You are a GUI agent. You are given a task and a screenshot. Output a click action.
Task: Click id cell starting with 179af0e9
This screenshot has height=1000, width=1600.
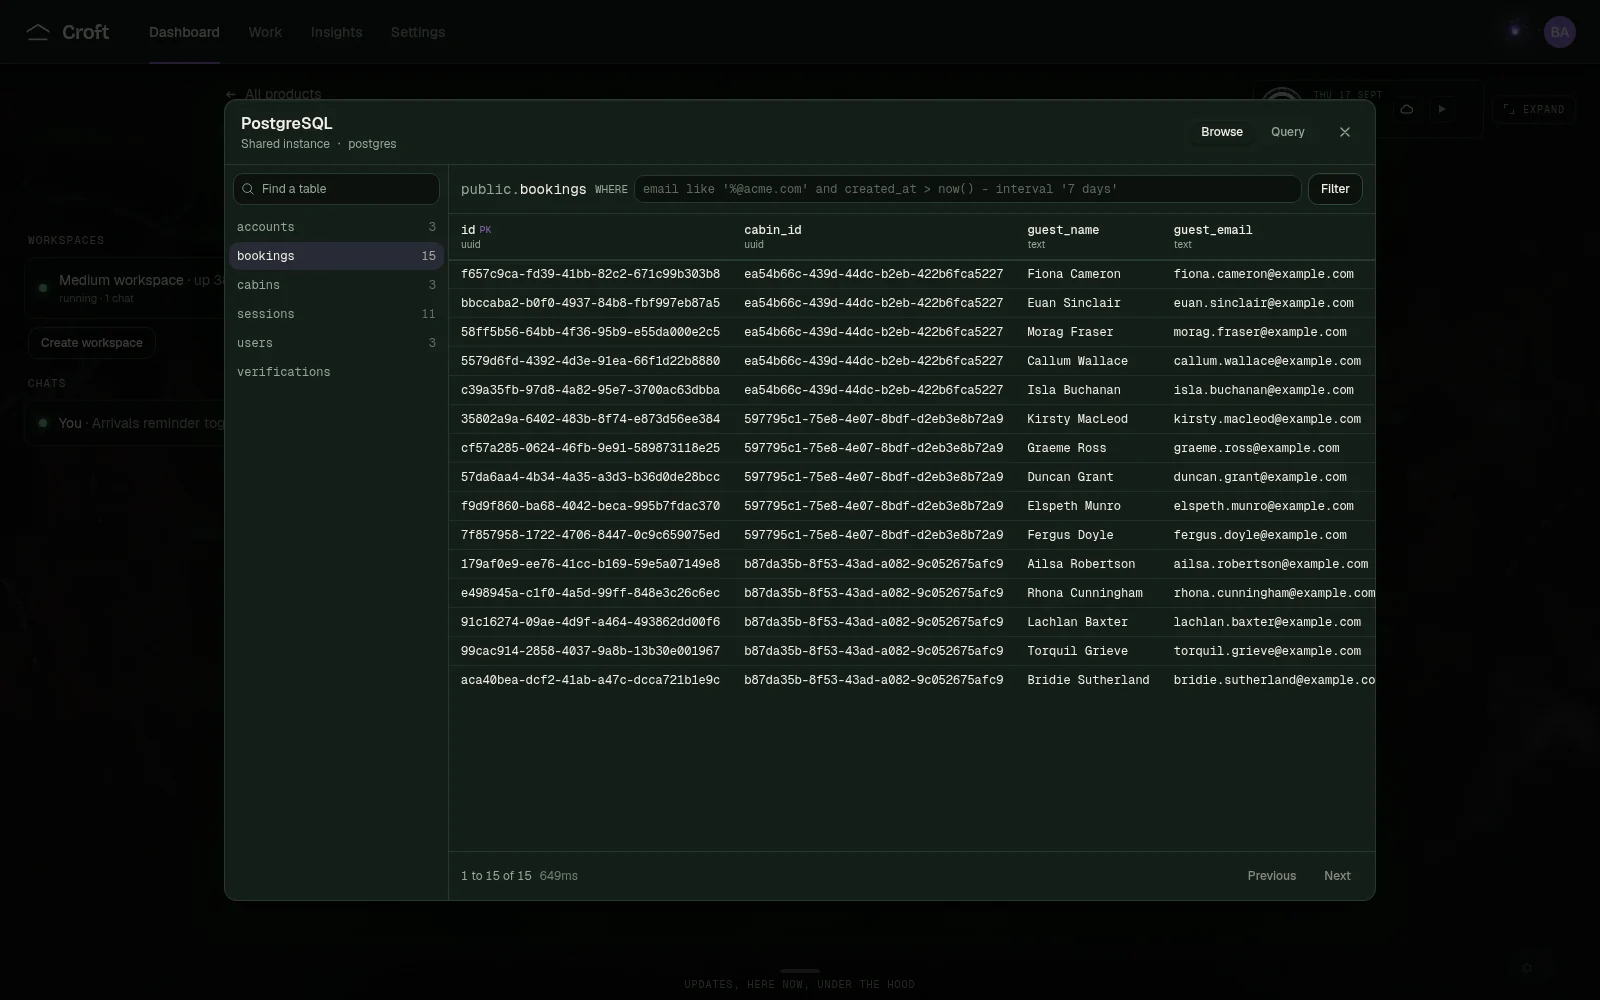pos(590,564)
